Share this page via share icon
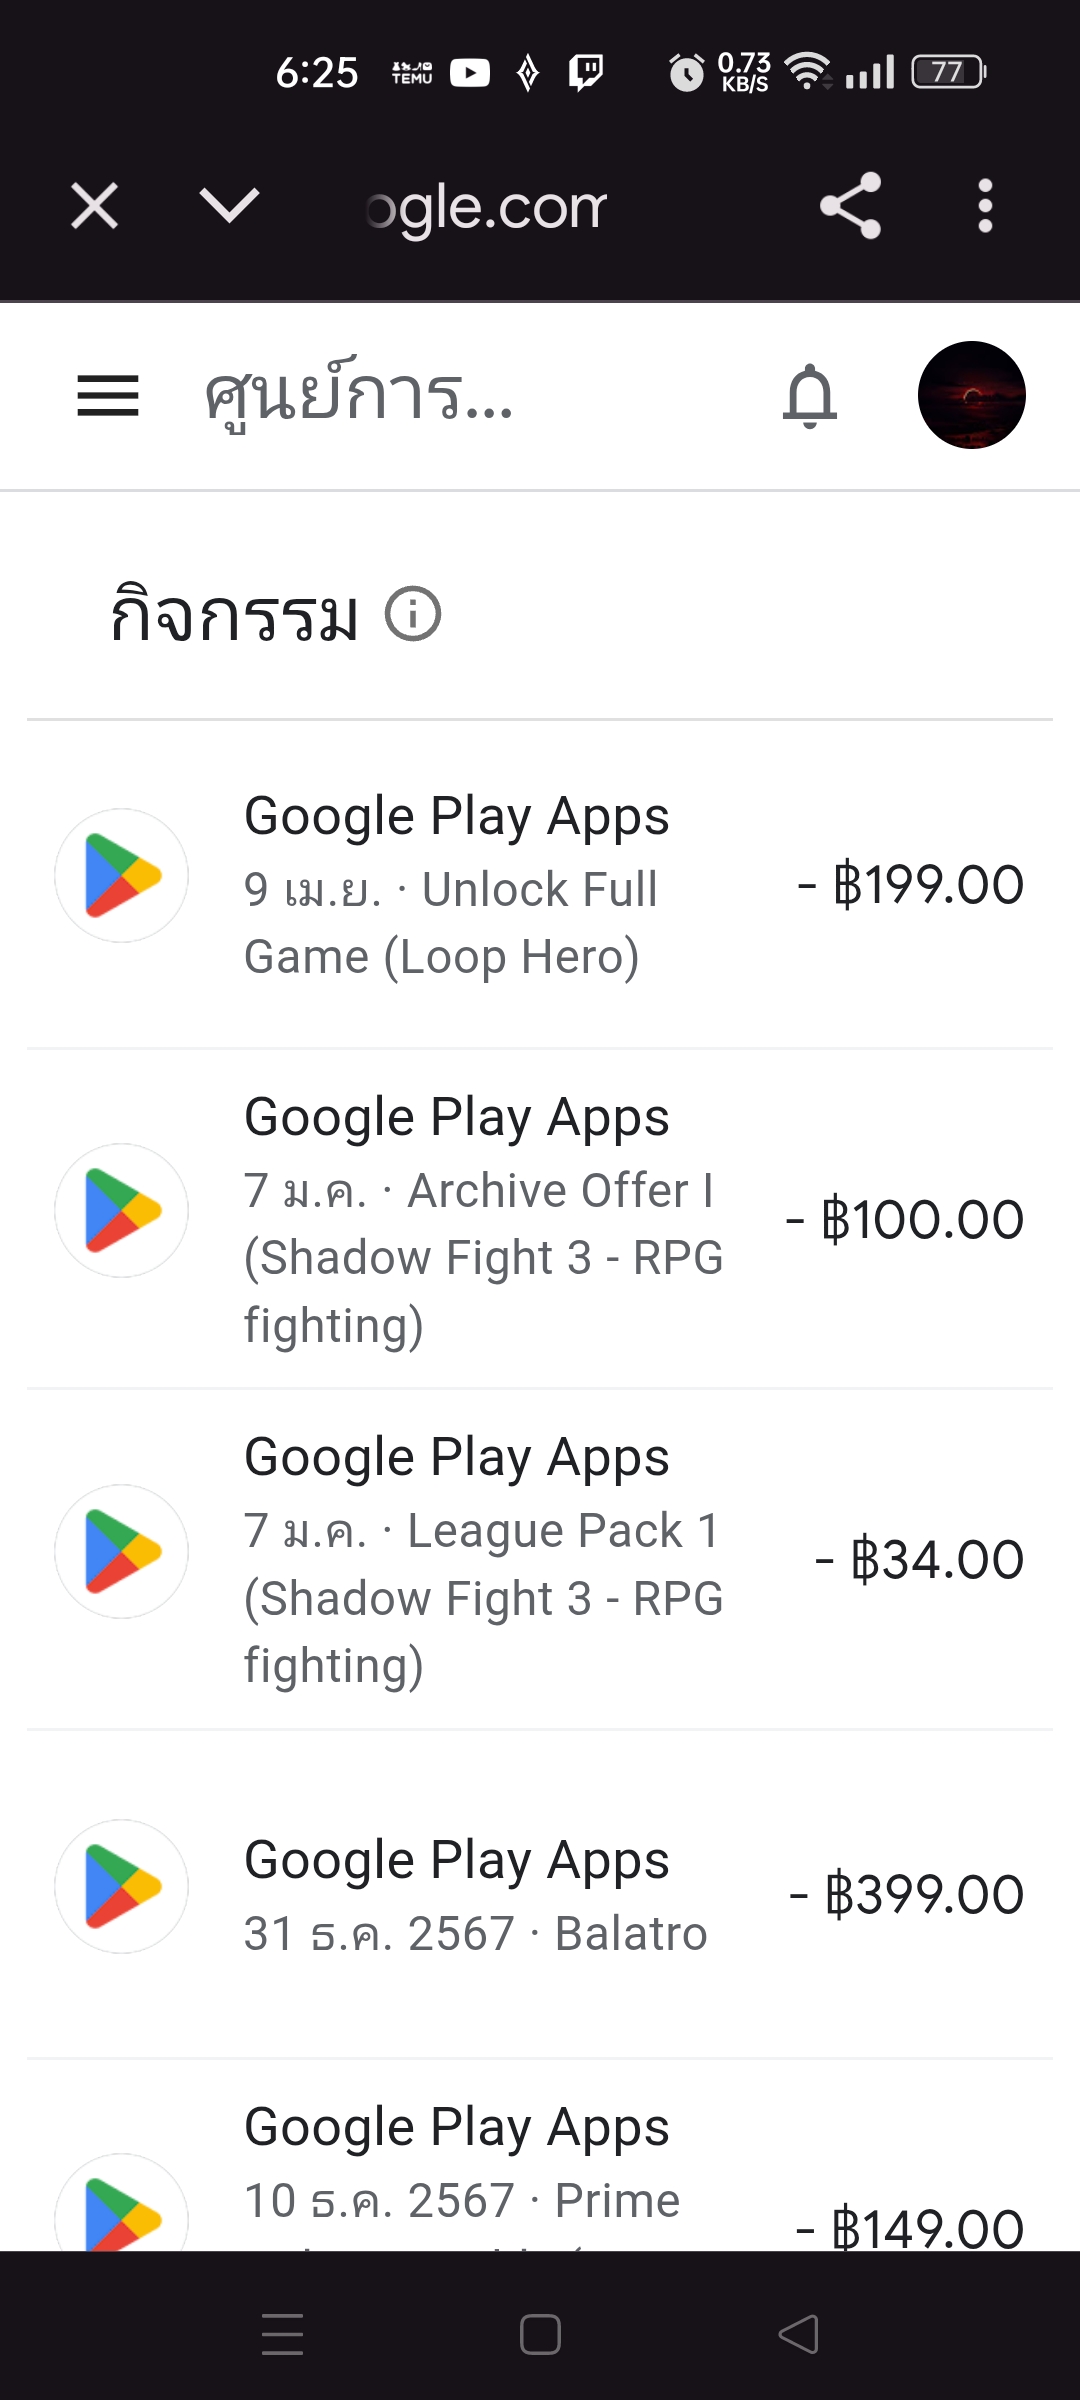This screenshot has height=2400, width=1080. (850, 206)
